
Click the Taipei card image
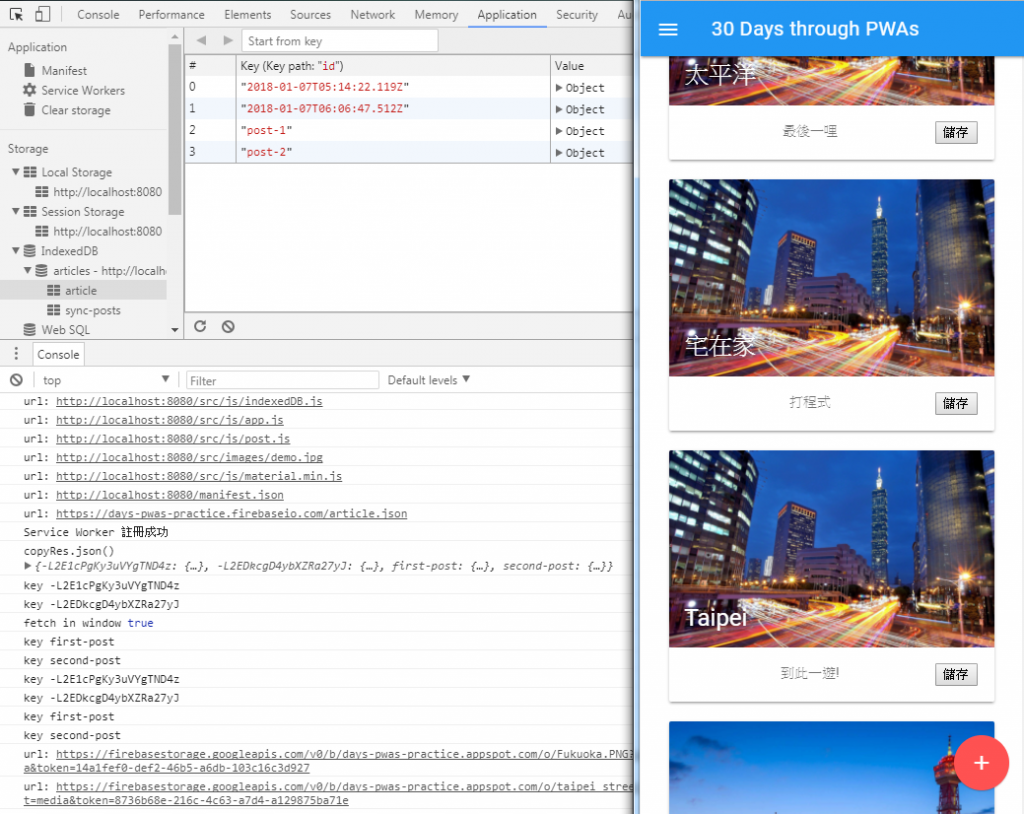[x=831, y=549]
